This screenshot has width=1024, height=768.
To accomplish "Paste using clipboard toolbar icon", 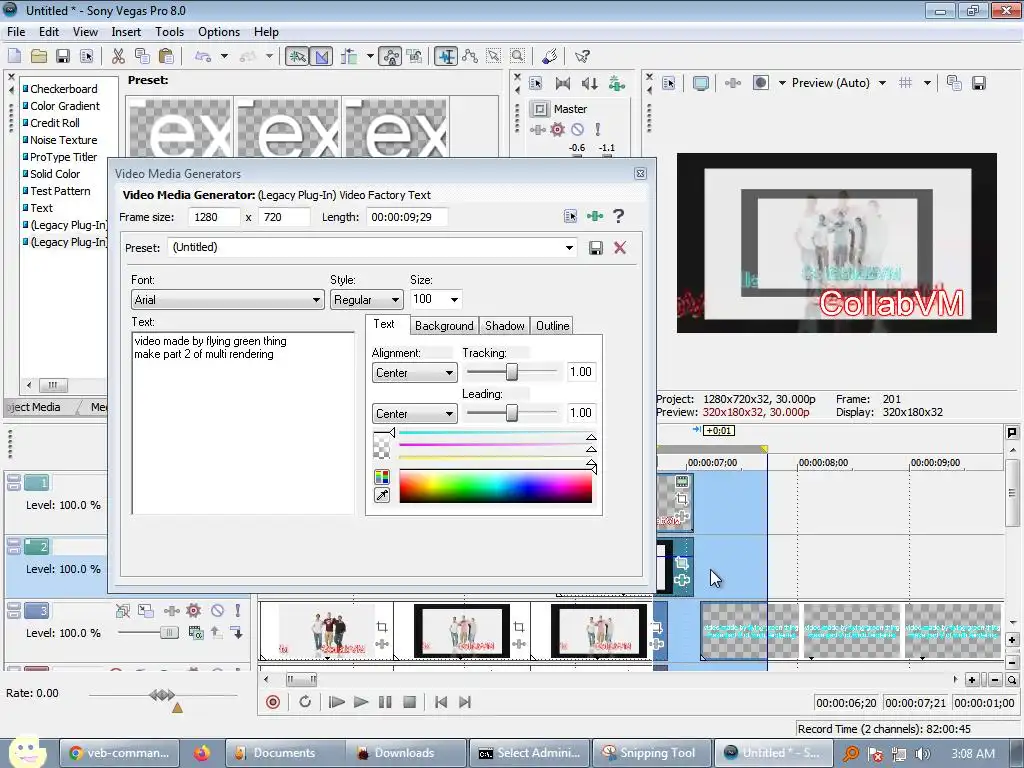I will (166, 56).
